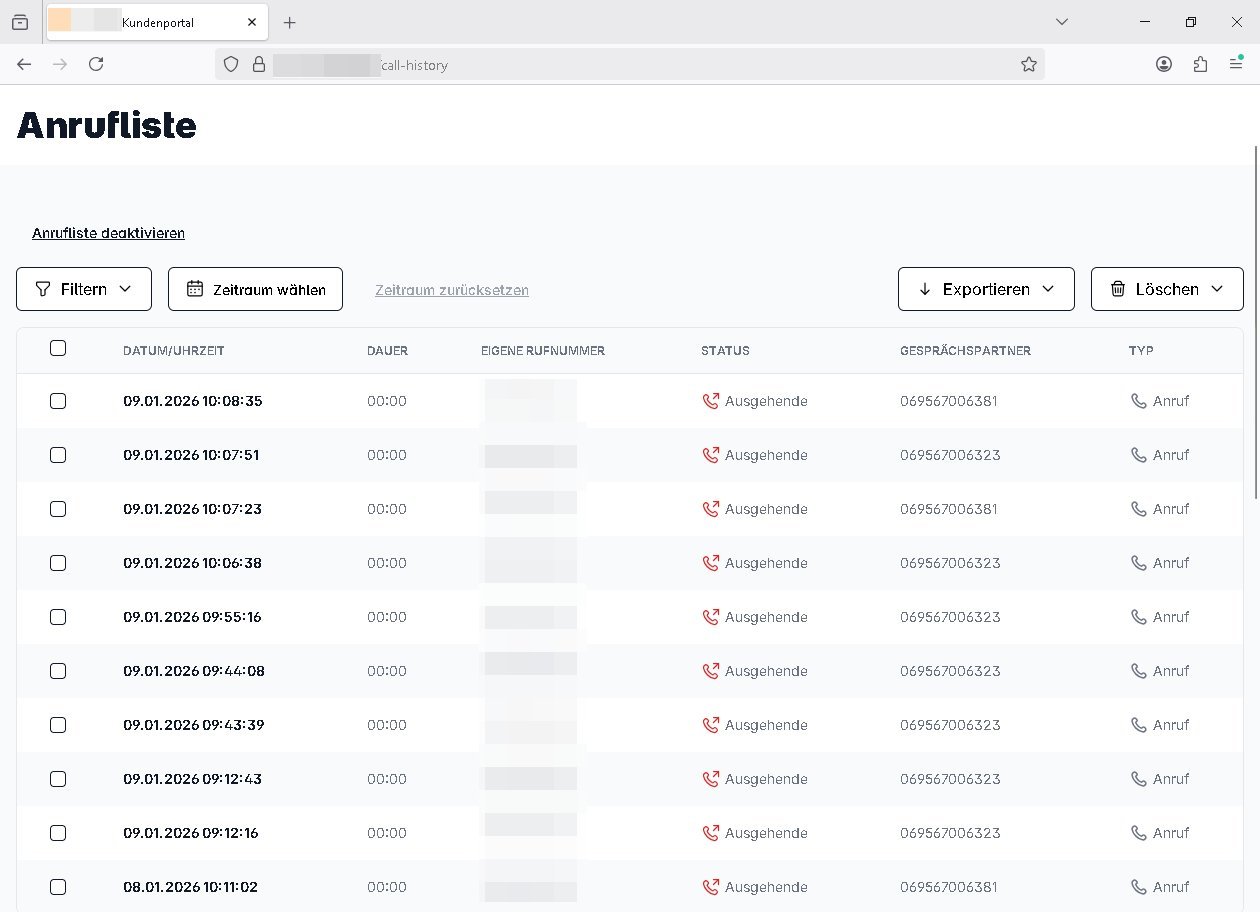Open the Exportieren dropdown
This screenshot has width=1260, height=912.
[986, 289]
